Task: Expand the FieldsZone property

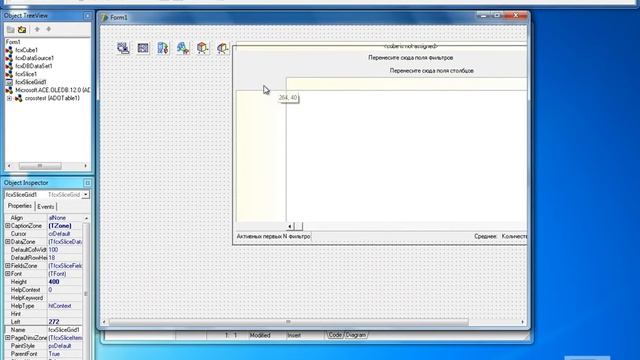Action: 7,266
